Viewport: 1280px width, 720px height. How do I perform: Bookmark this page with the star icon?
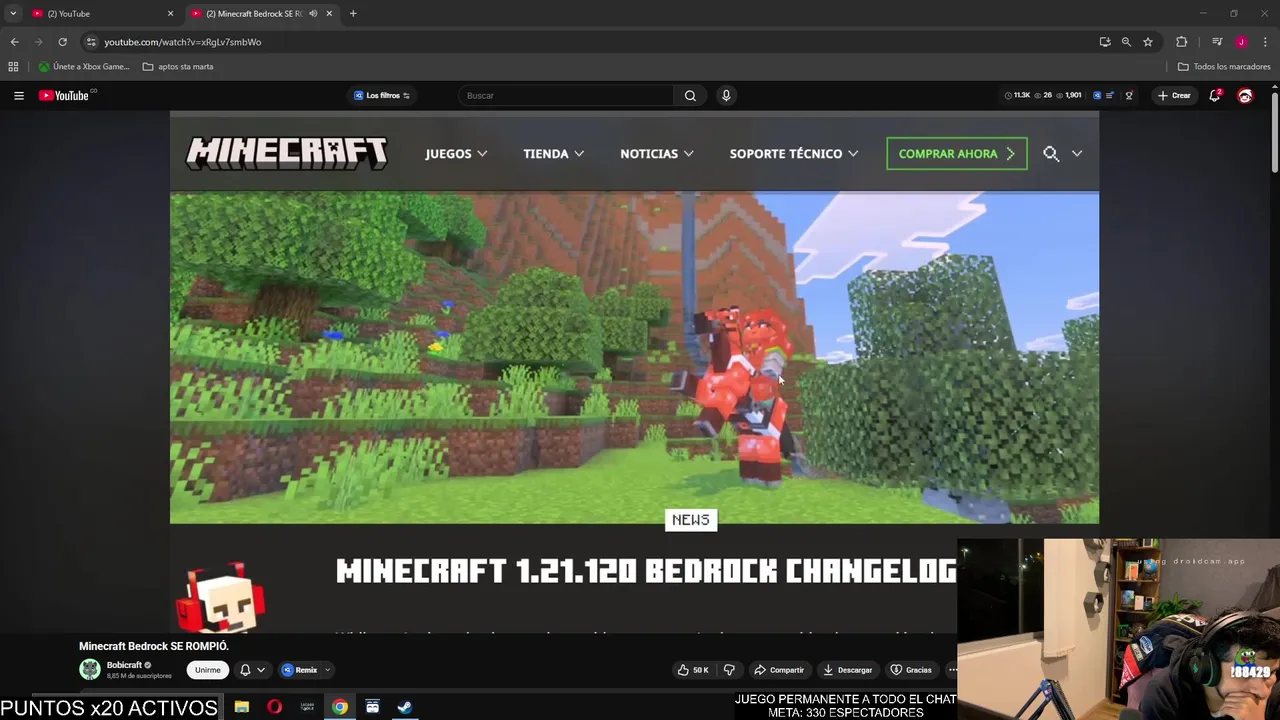1148,42
